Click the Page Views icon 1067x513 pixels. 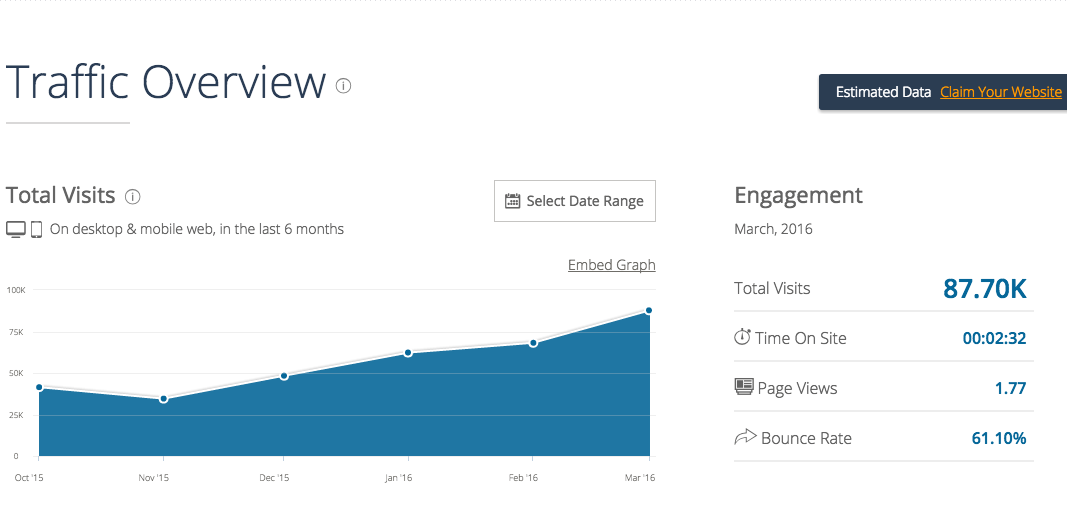pos(743,387)
